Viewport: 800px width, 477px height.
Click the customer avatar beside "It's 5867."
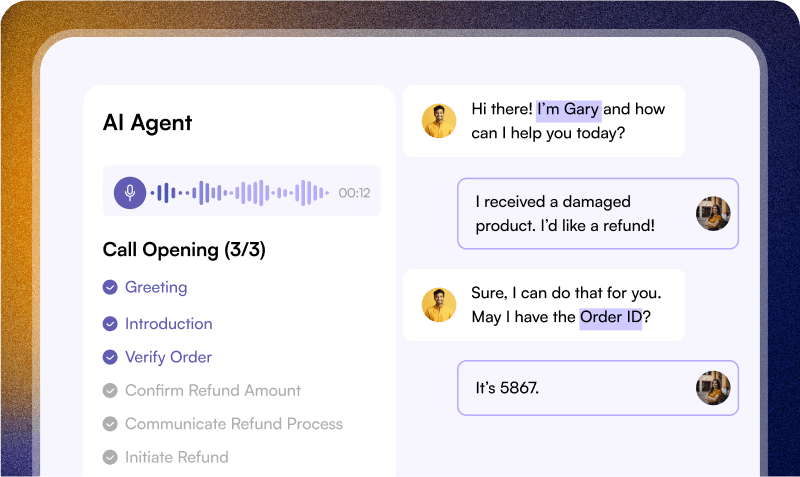[x=713, y=388]
